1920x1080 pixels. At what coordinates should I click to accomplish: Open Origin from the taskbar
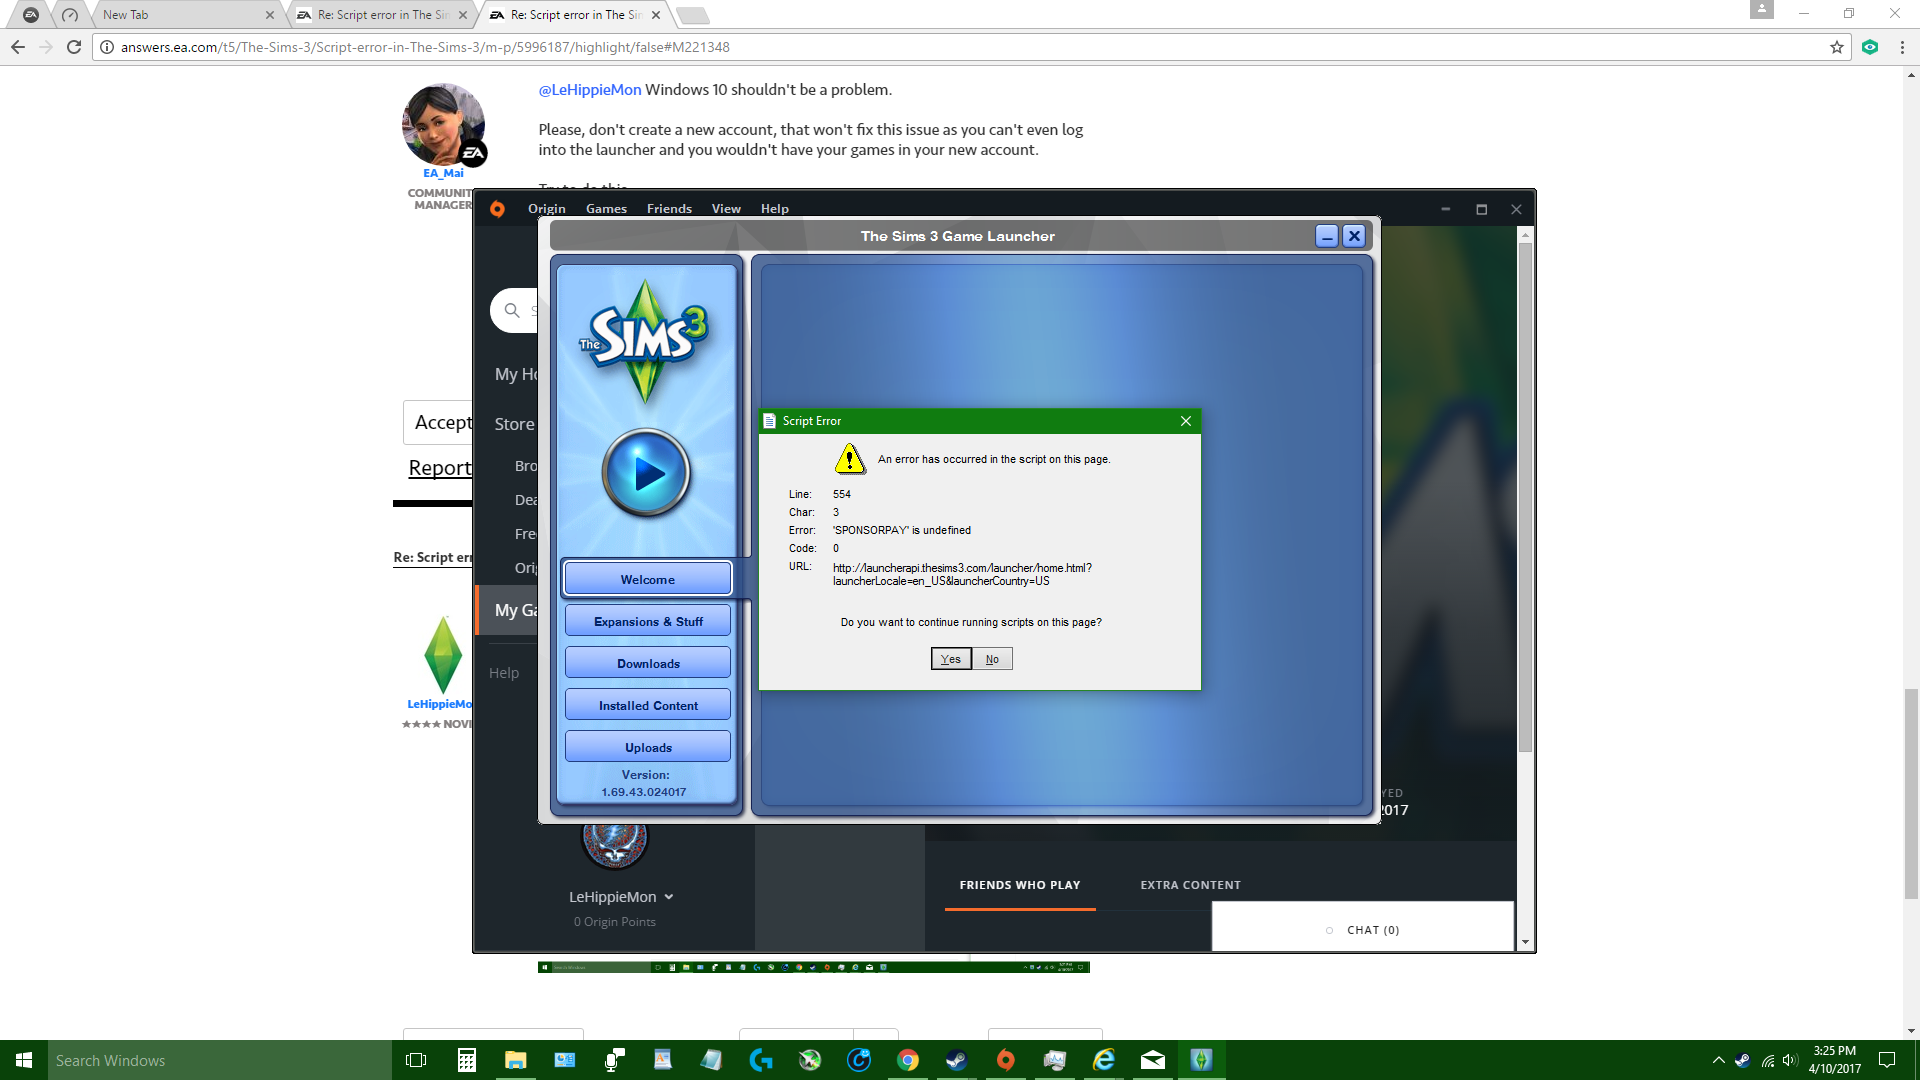[1005, 1060]
